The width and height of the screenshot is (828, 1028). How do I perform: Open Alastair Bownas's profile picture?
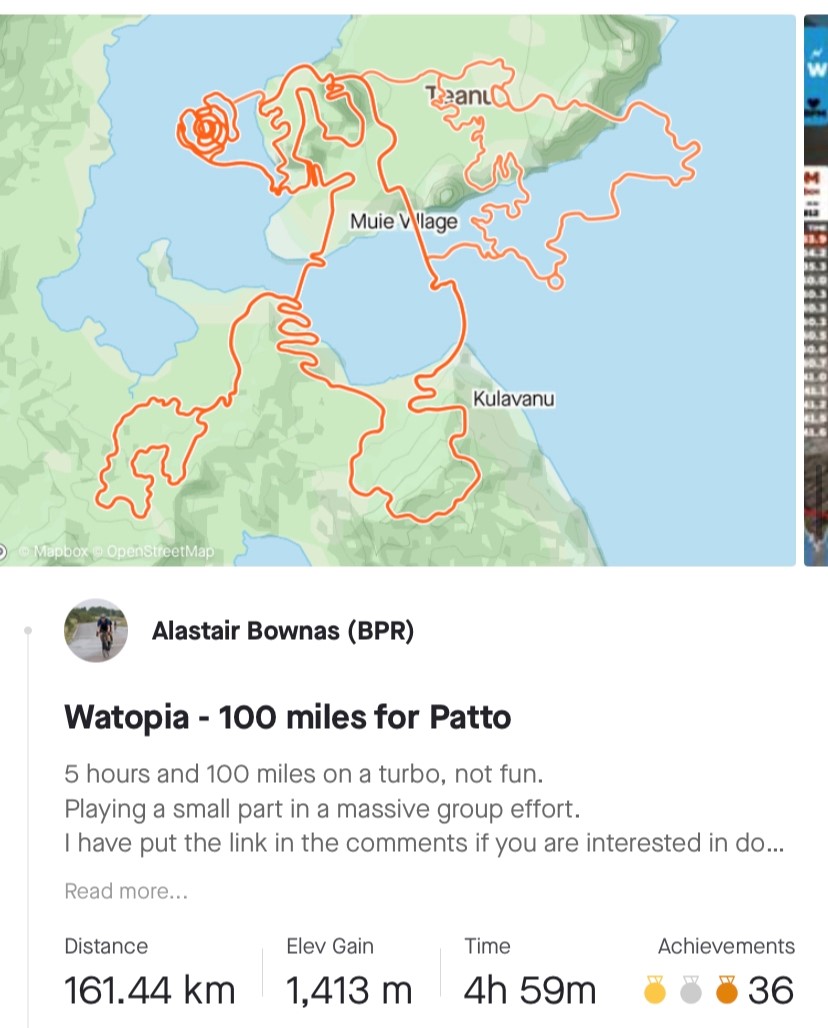(x=95, y=631)
